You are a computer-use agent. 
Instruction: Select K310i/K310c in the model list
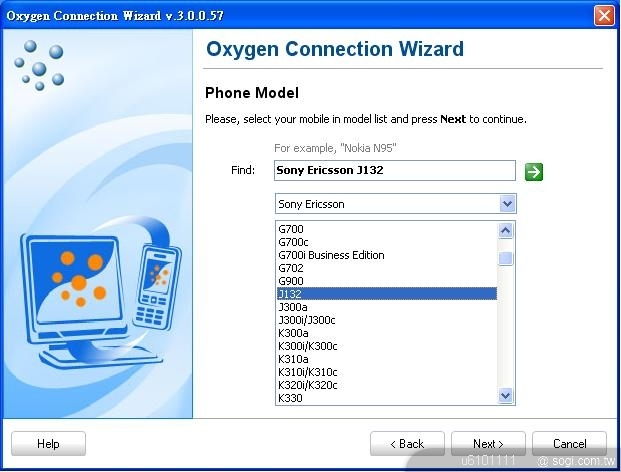[x=387, y=372]
